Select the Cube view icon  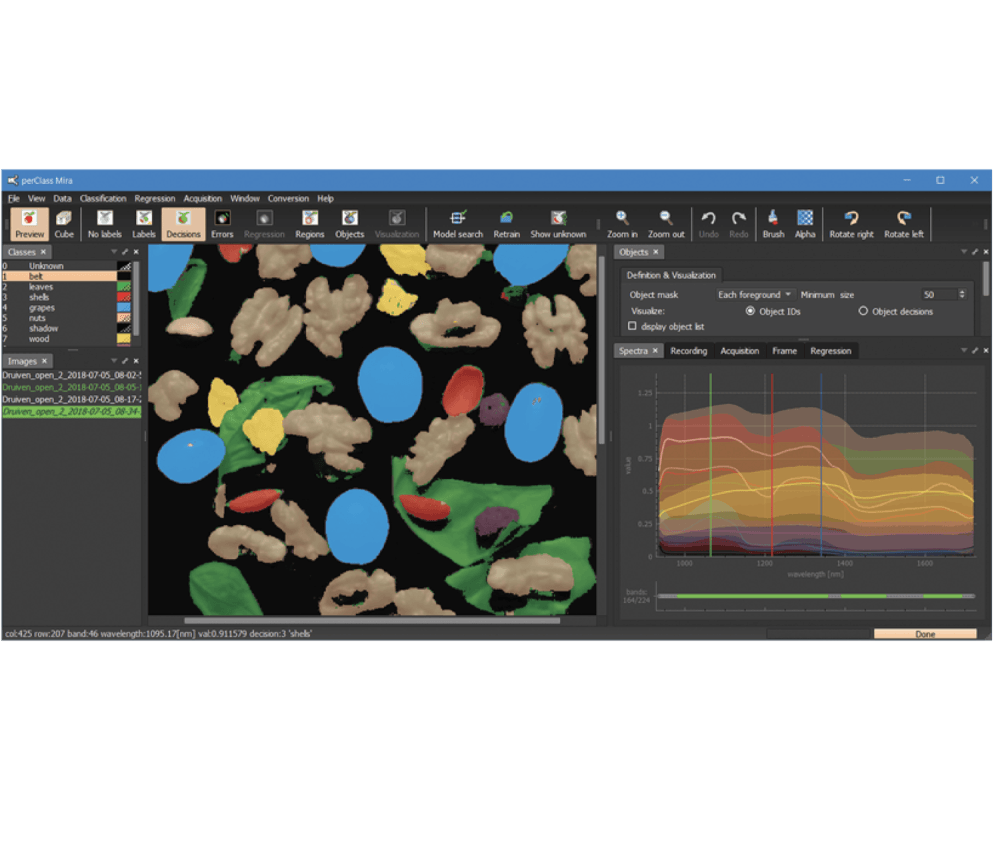(64, 224)
